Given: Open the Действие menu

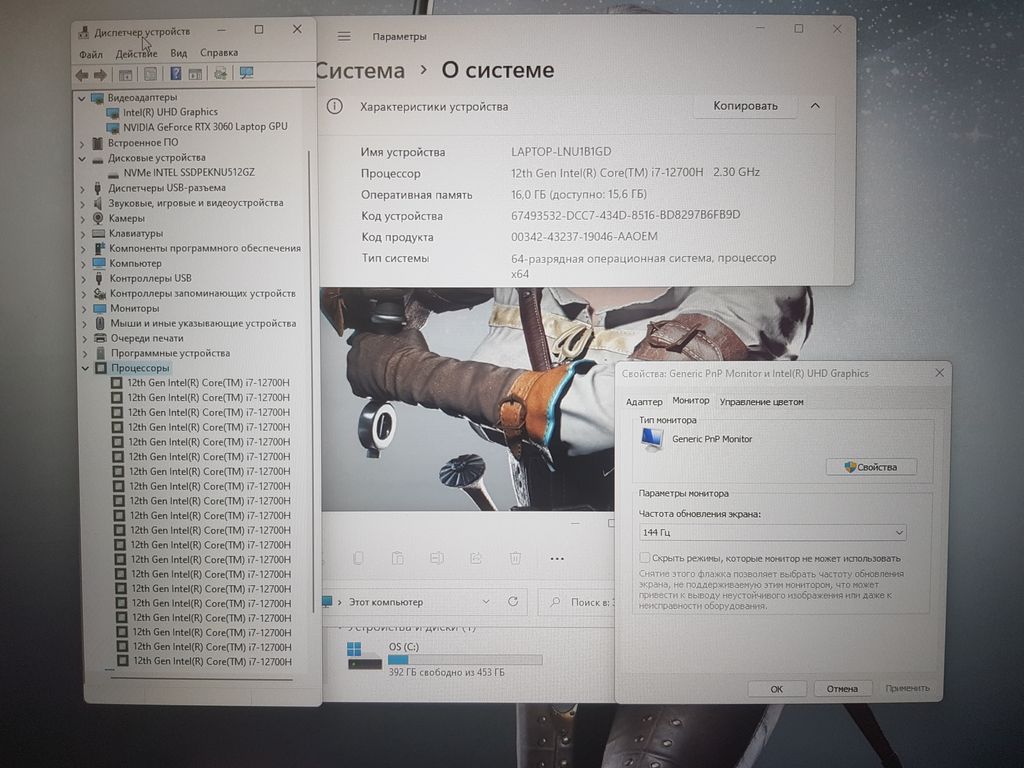Looking at the screenshot, I should 136,53.
